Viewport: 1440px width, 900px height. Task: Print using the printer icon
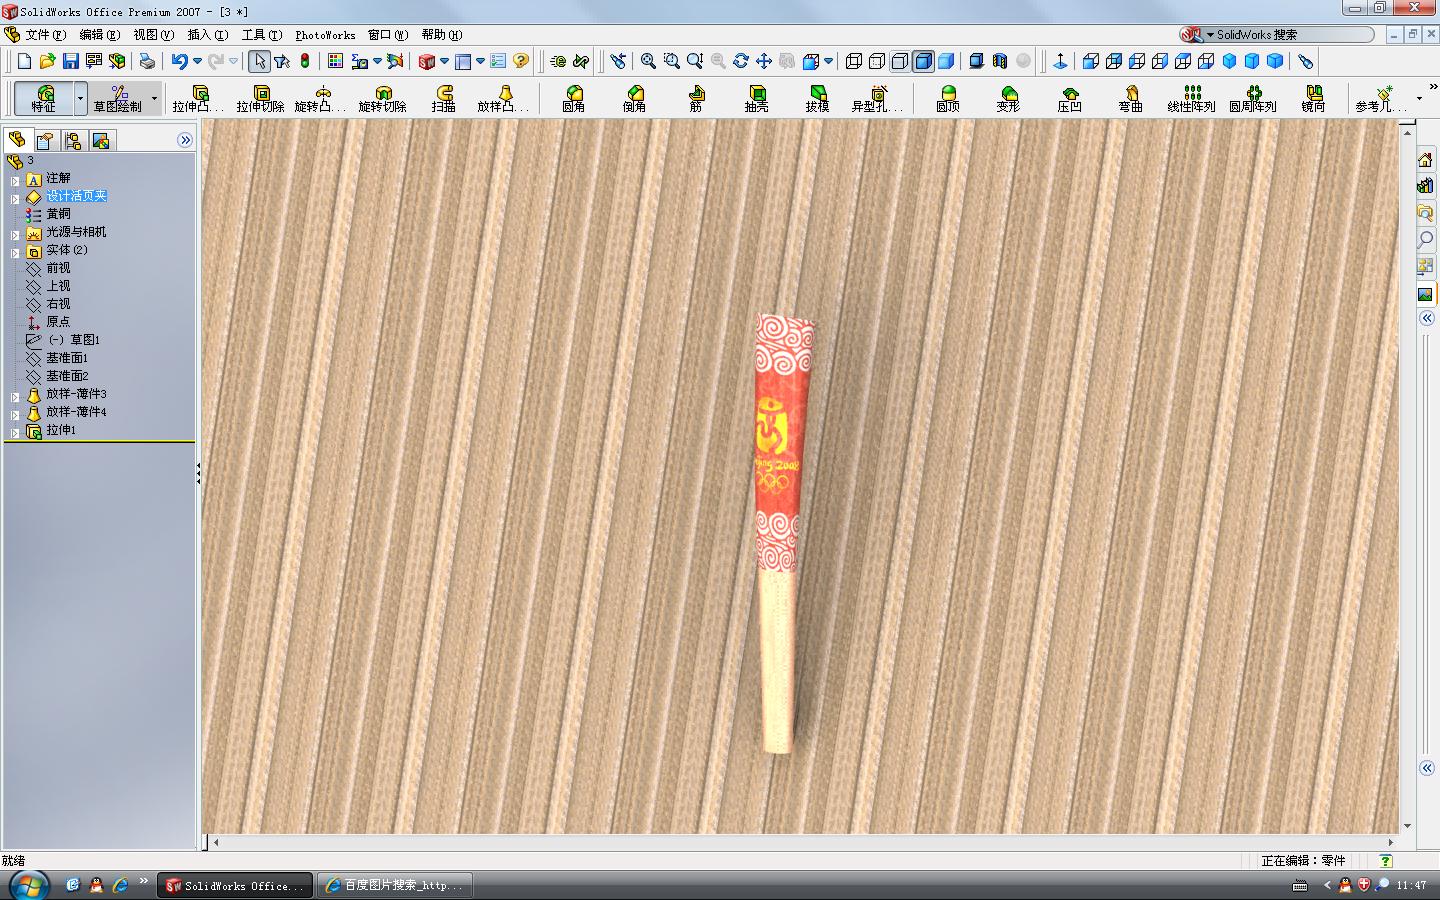coord(147,61)
